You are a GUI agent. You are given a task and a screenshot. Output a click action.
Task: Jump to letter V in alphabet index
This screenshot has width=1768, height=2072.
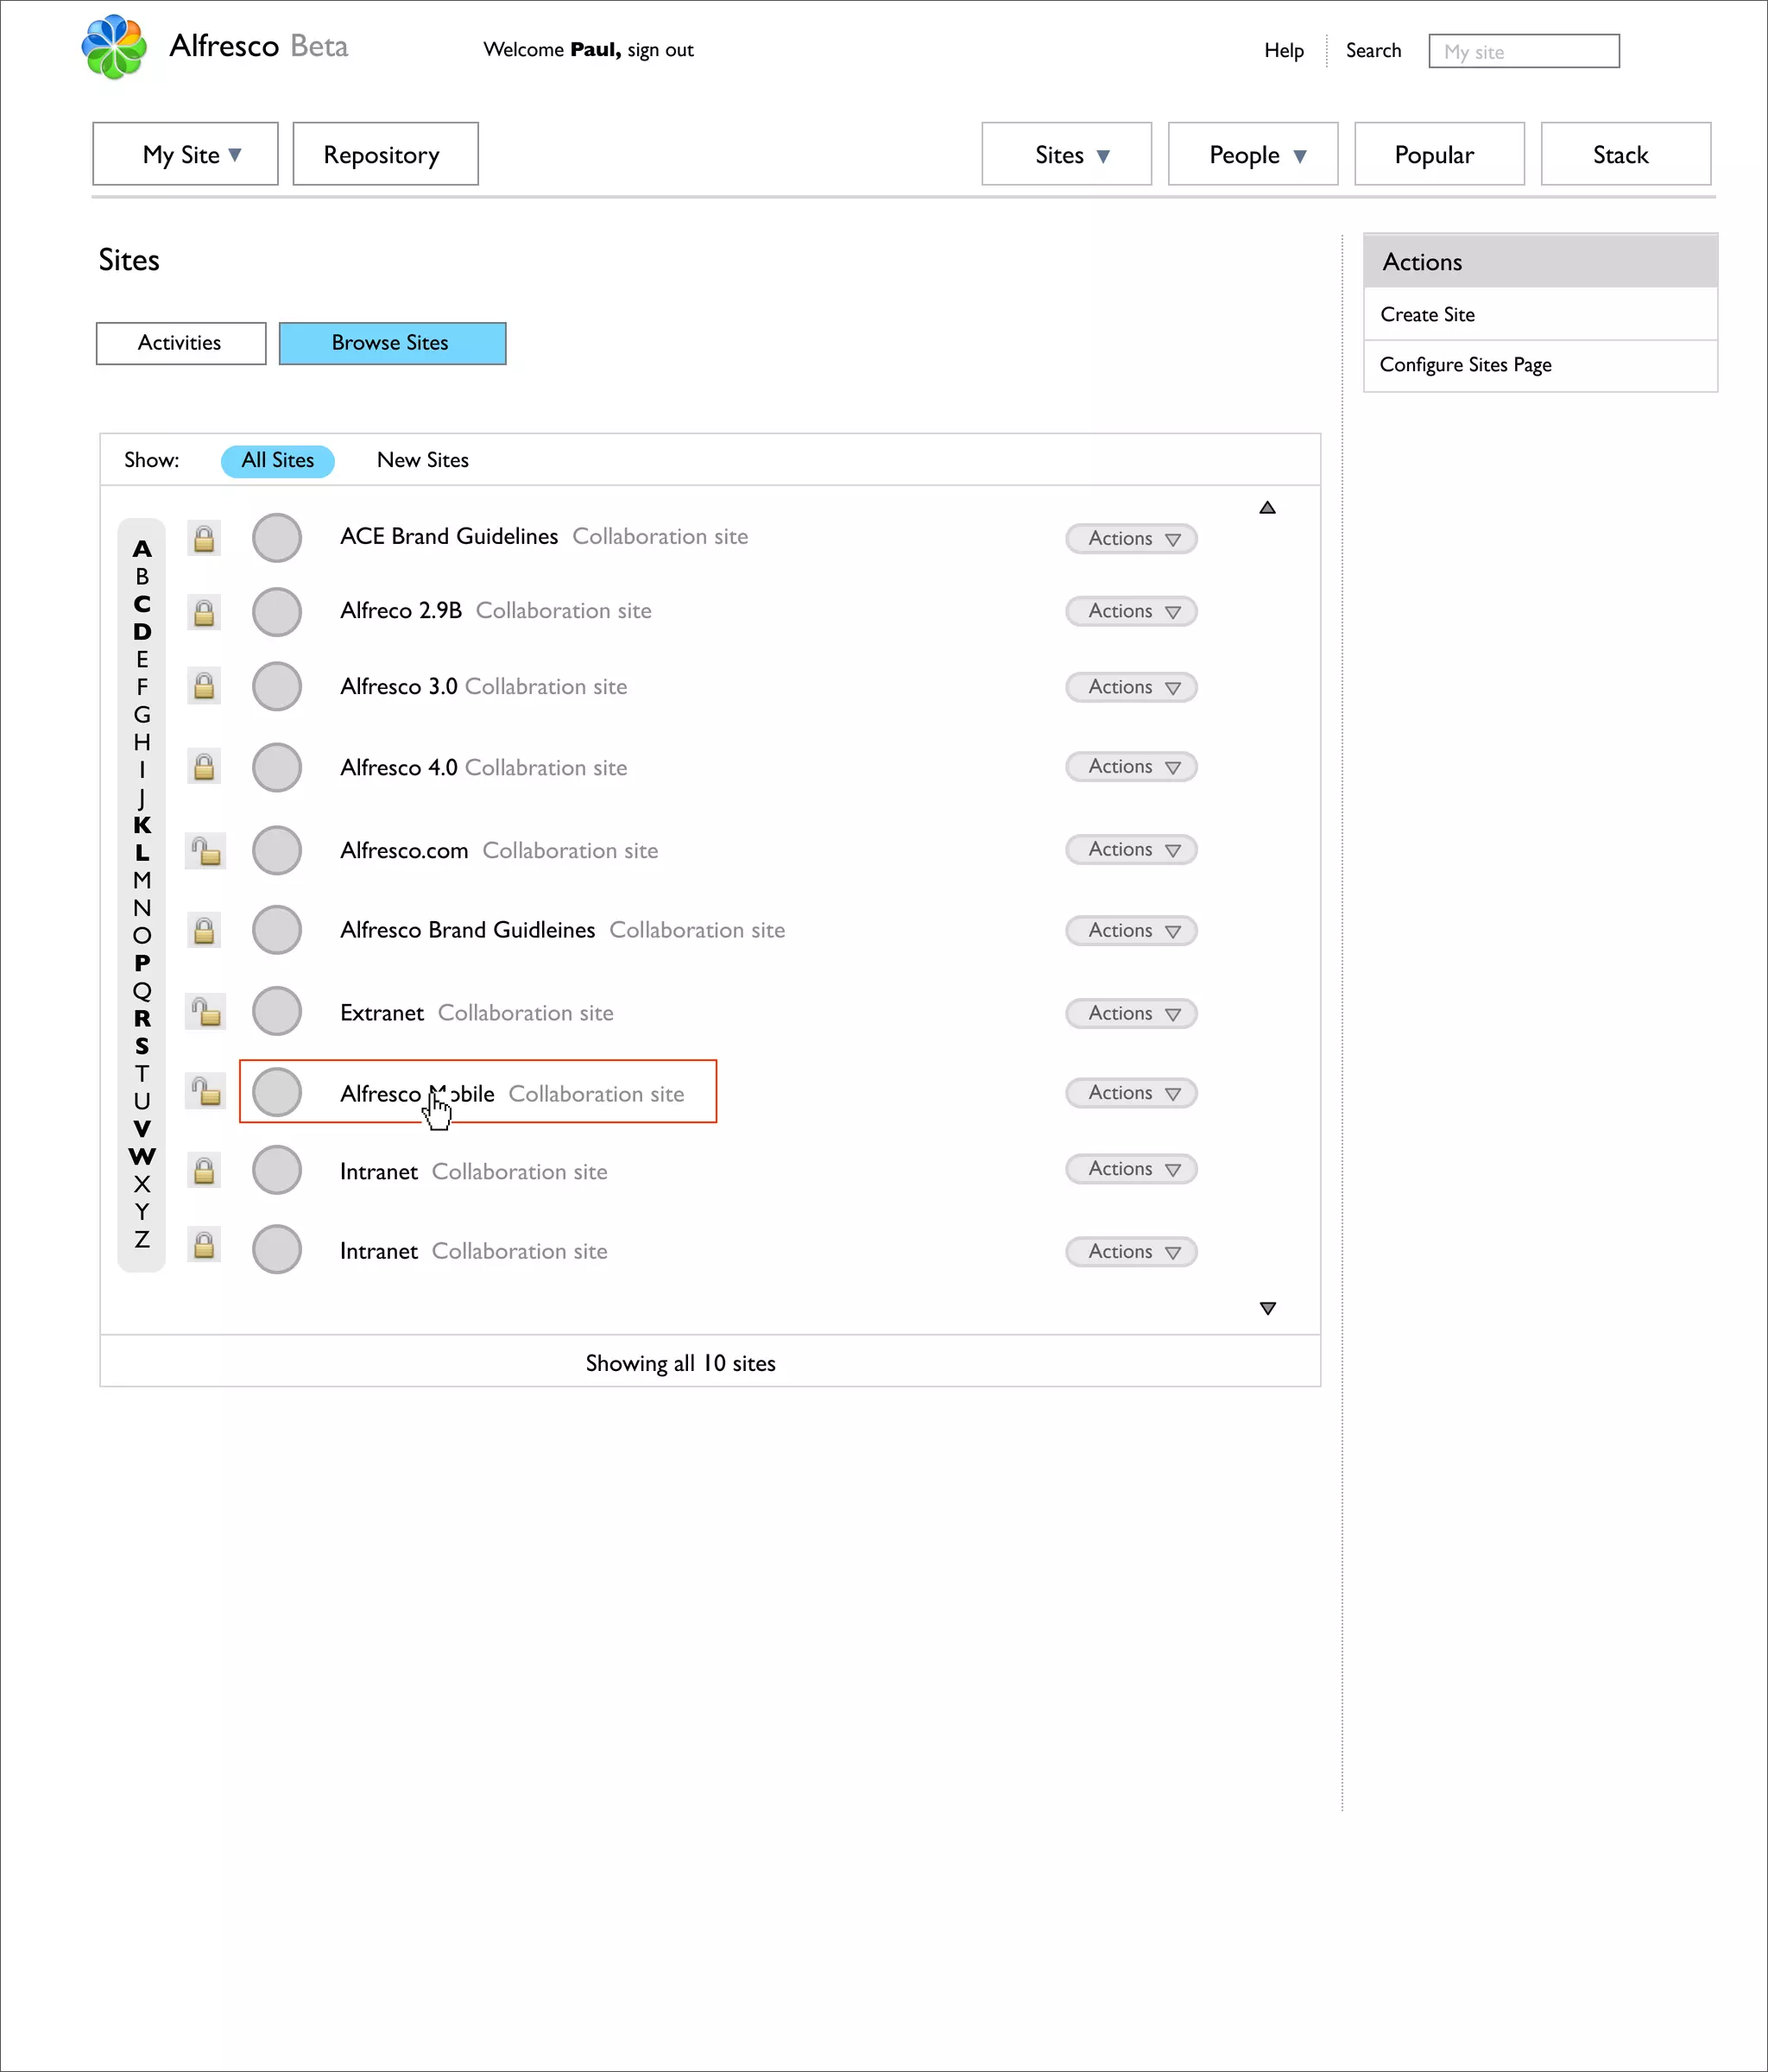point(142,1129)
